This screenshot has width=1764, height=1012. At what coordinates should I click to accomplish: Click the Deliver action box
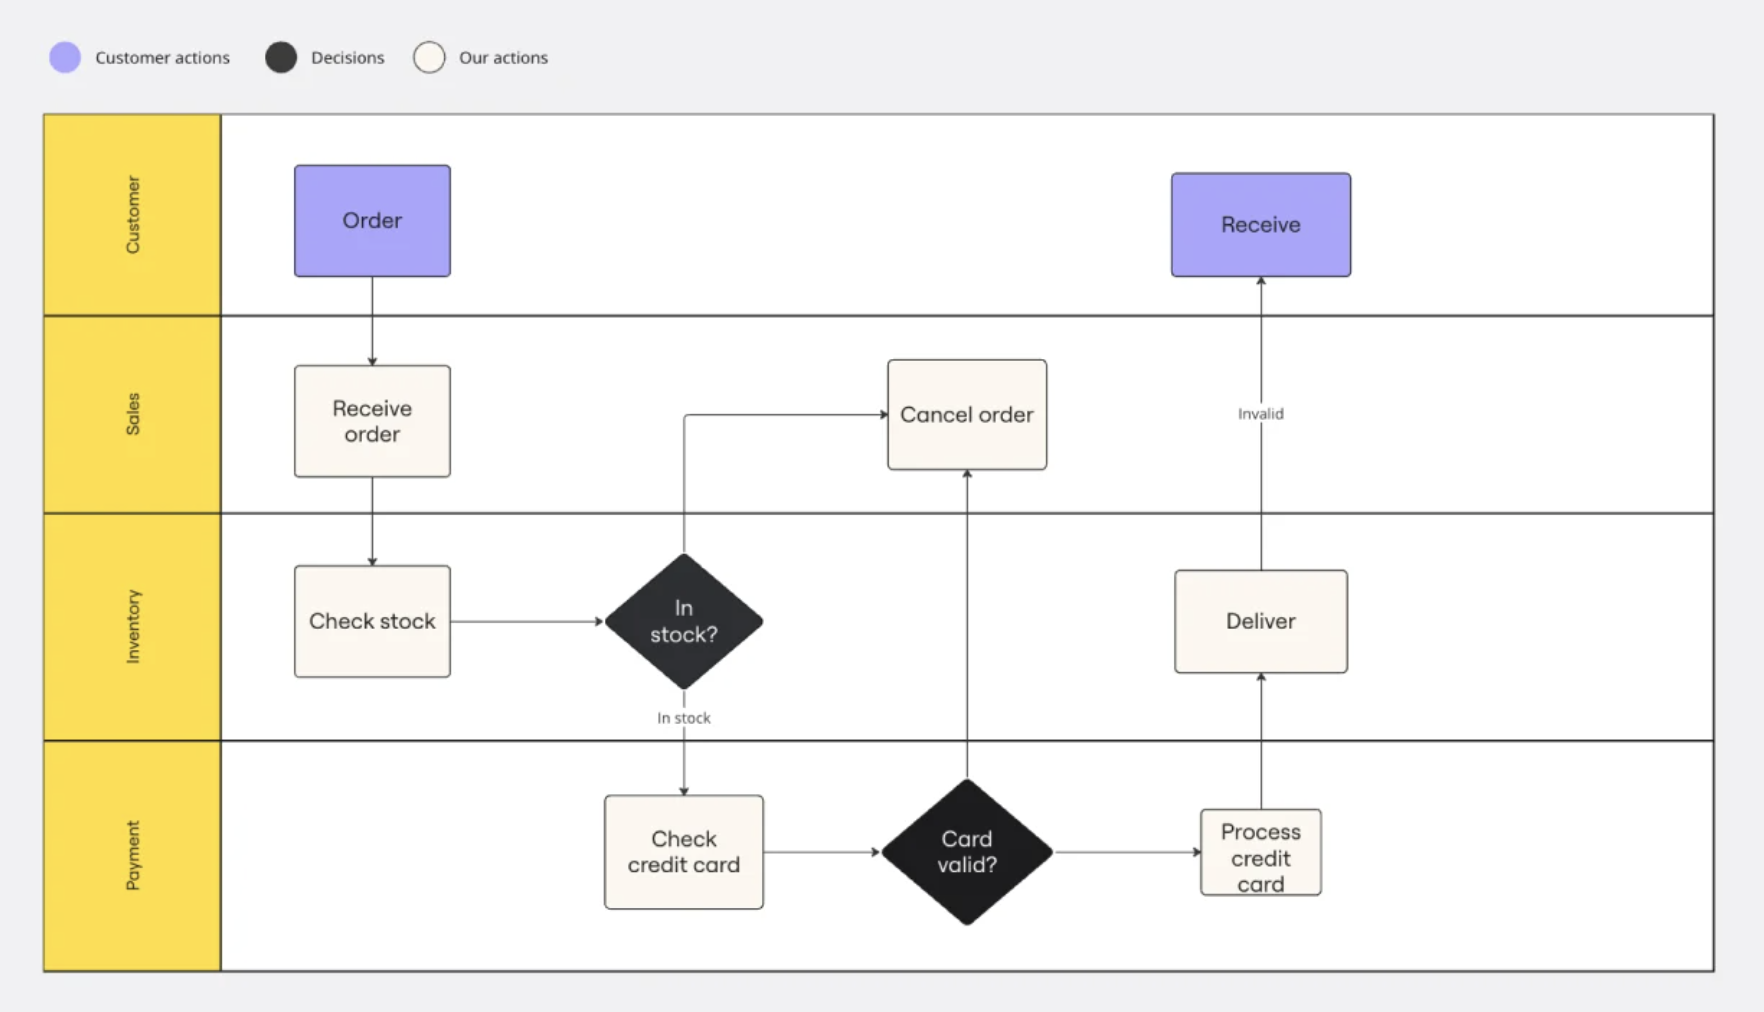(x=1260, y=621)
